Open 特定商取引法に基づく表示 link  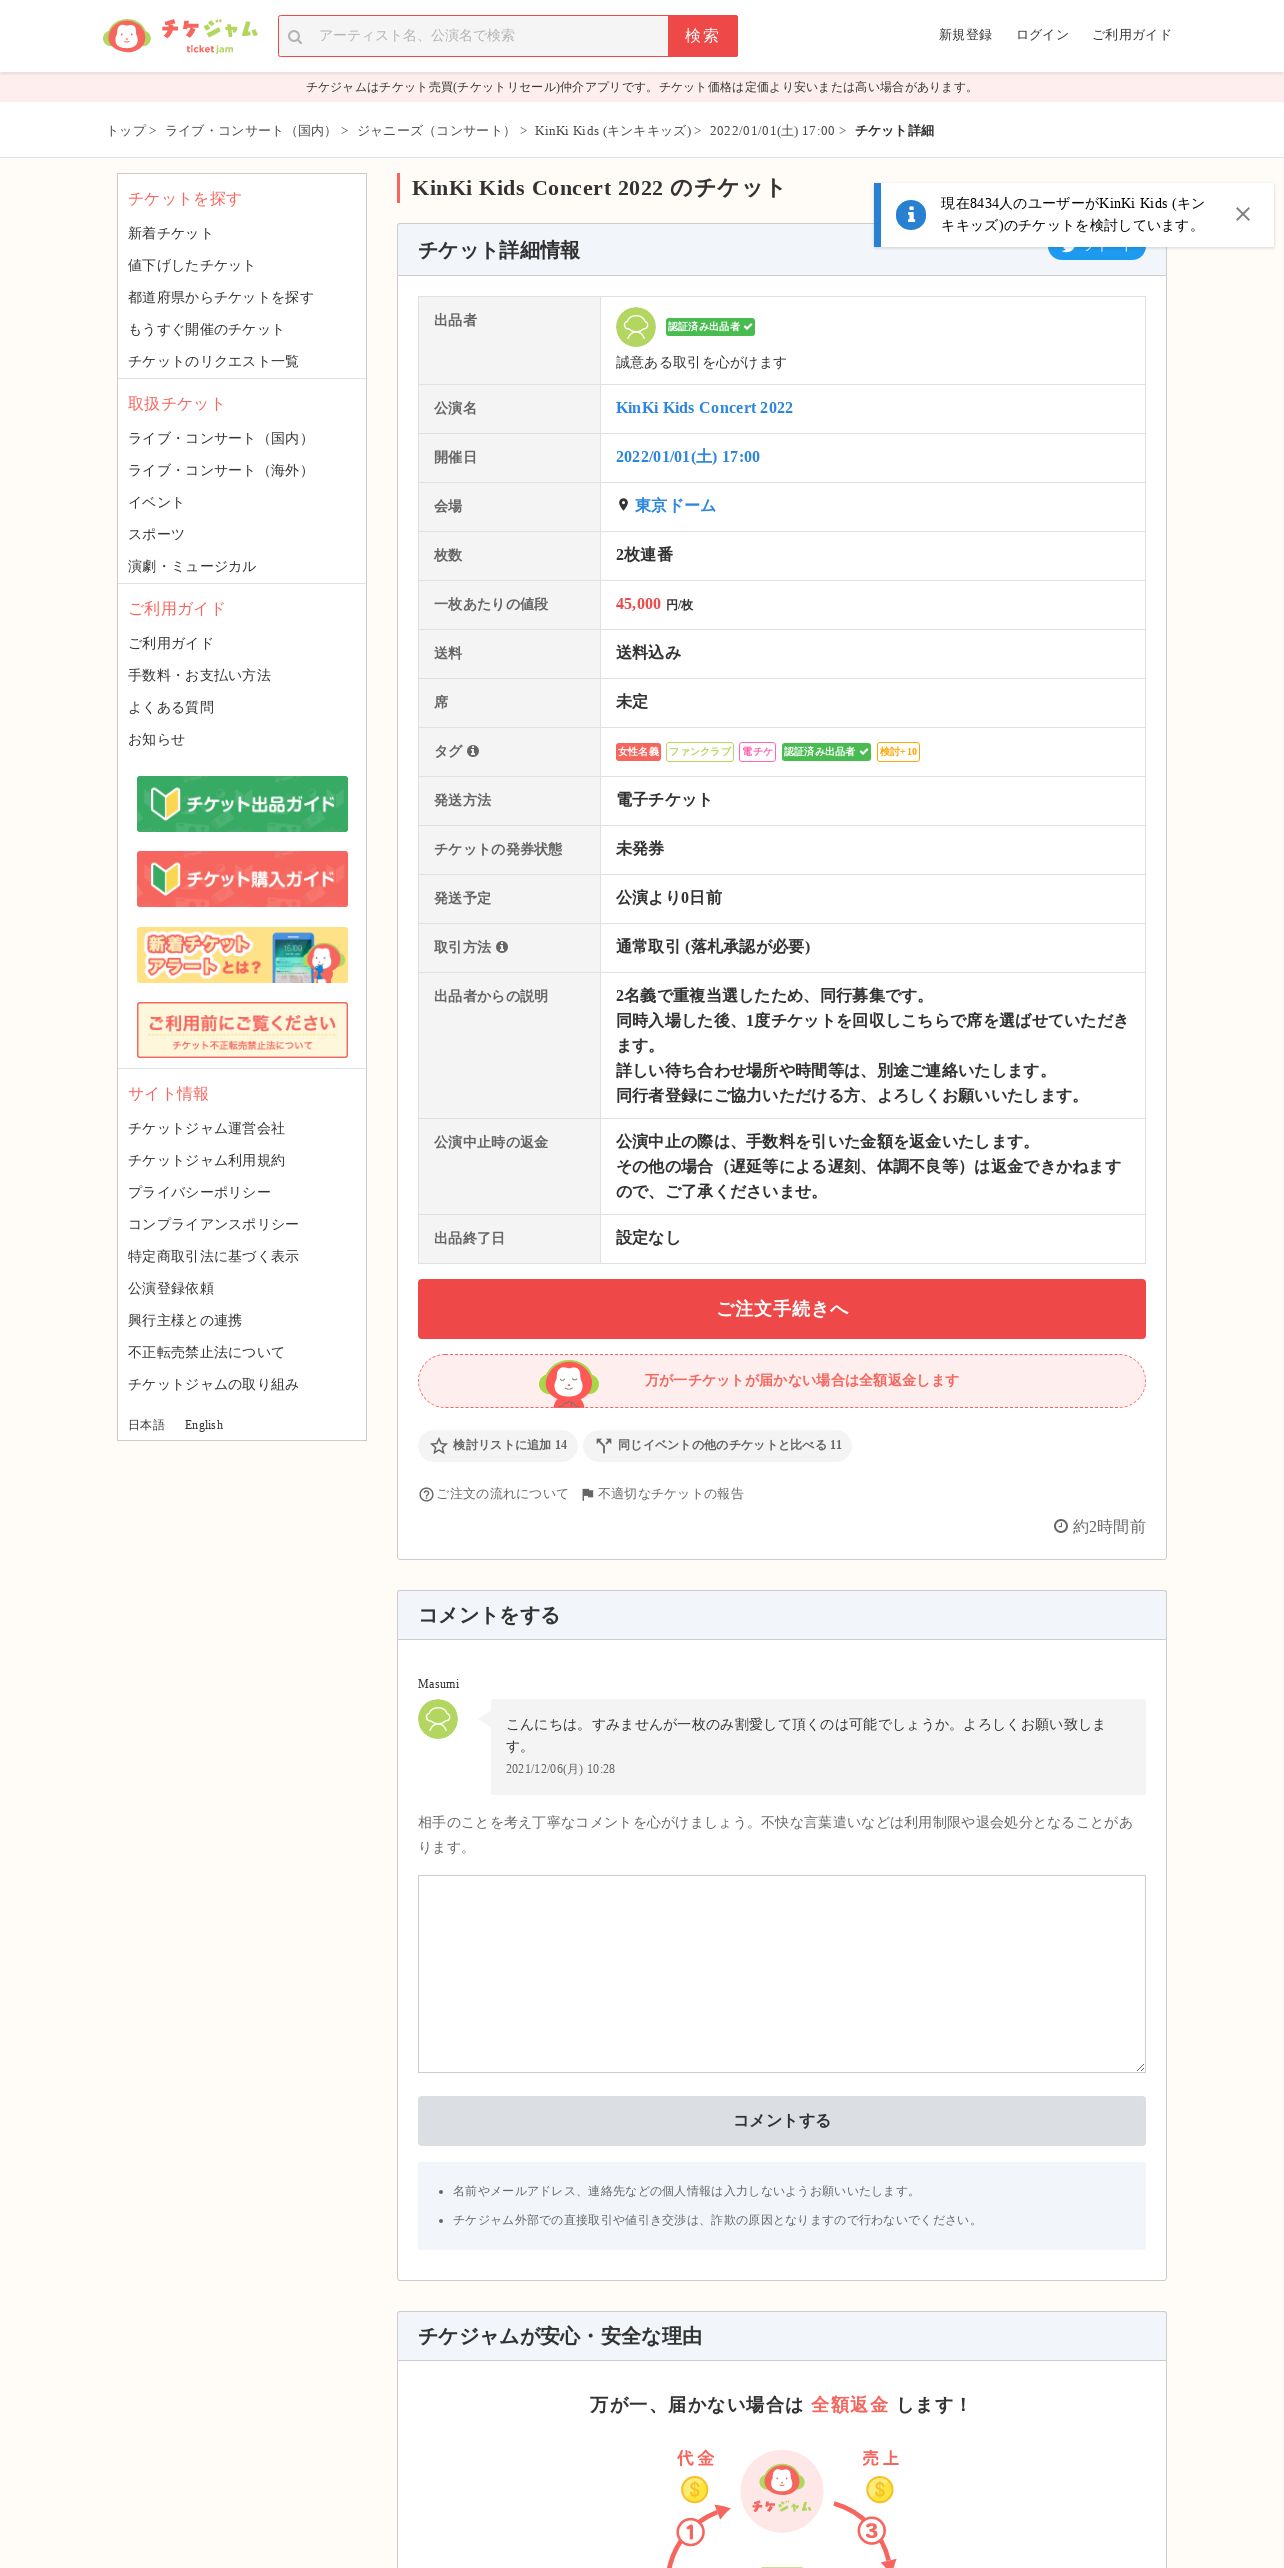click(x=213, y=1256)
